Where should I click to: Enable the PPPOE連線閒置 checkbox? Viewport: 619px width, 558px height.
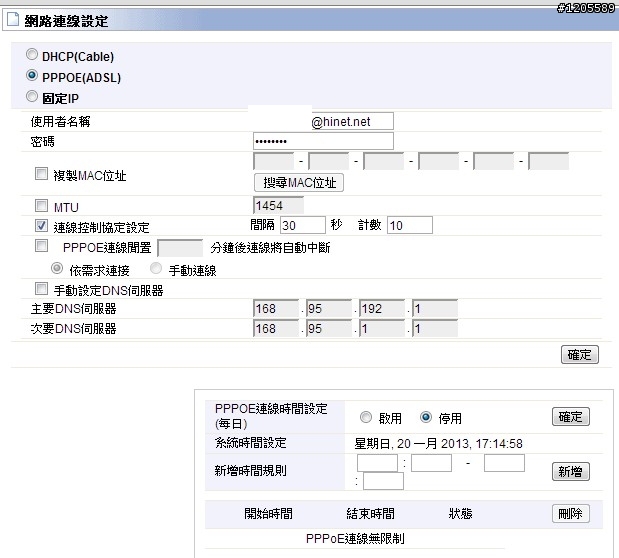click(41, 246)
